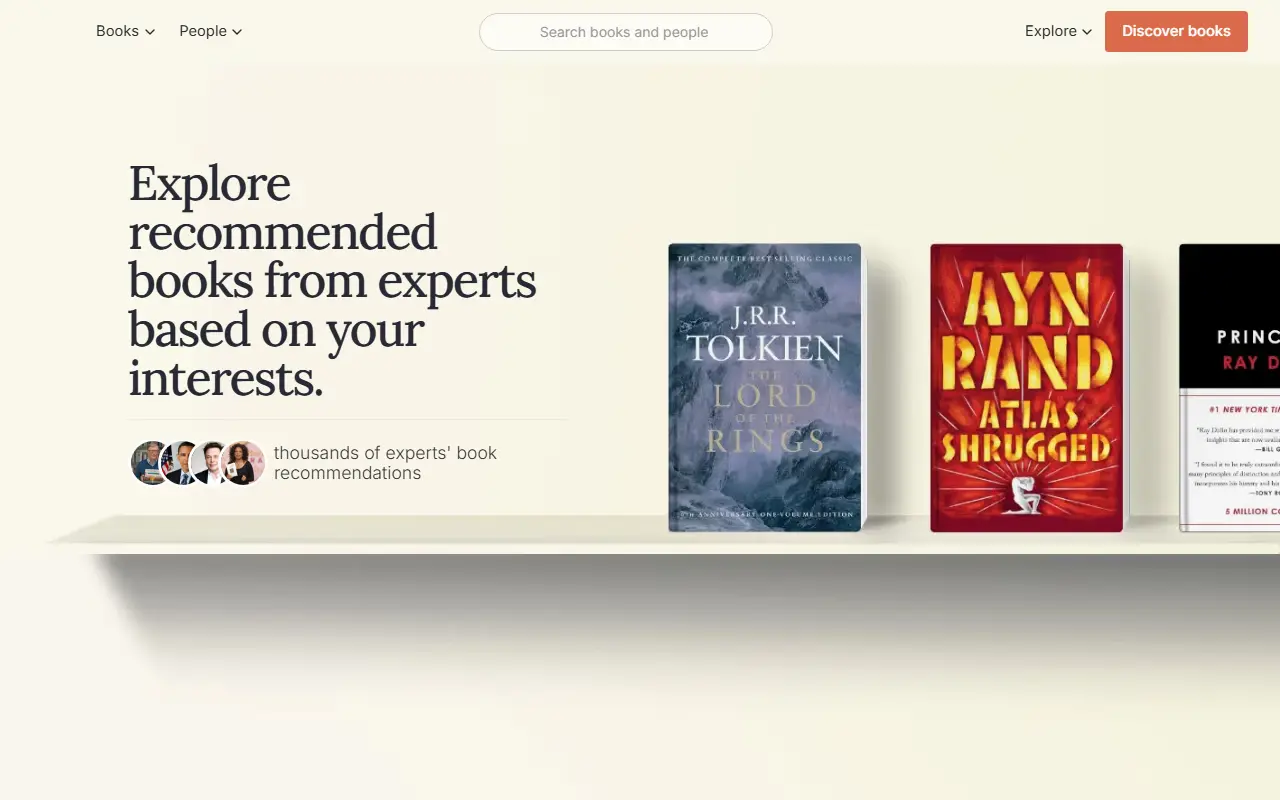
Task: Select the third expert avatar photo
Action: tap(212, 463)
